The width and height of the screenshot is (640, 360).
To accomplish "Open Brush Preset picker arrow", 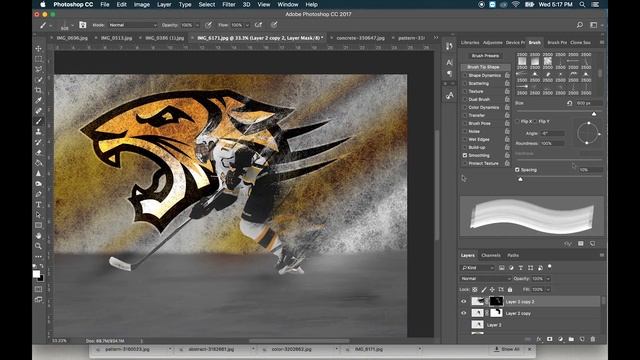I will 72,25.
